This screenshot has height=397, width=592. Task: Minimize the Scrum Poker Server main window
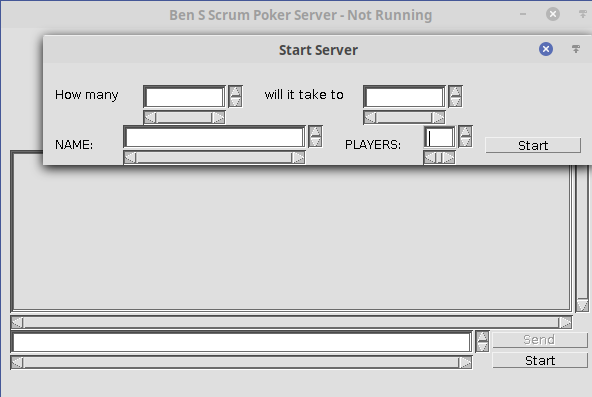point(523,14)
